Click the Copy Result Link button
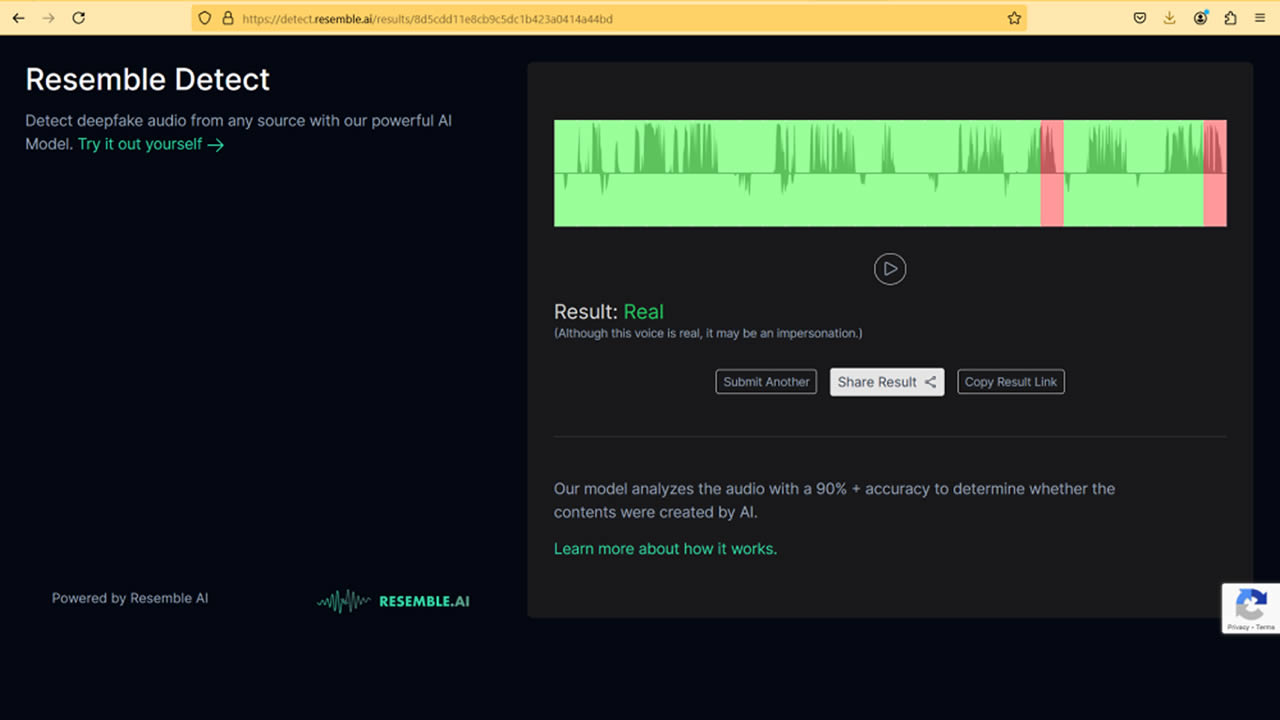The width and height of the screenshot is (1280, 720). pos(1010,382)
